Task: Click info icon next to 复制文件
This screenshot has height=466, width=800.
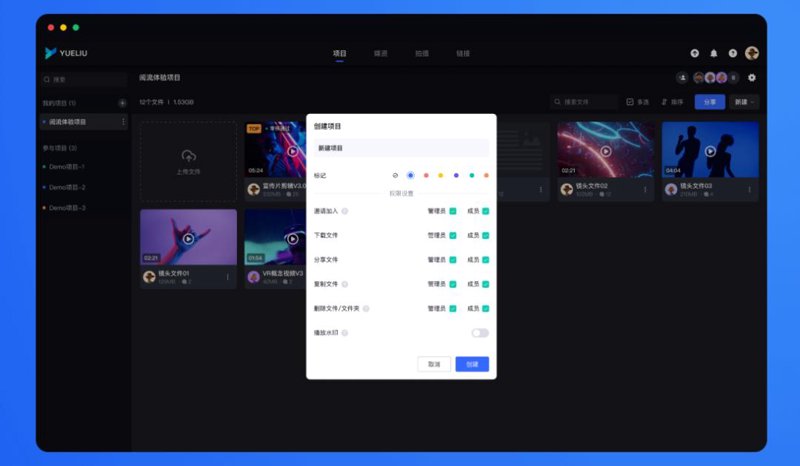Action: point(345,284)
